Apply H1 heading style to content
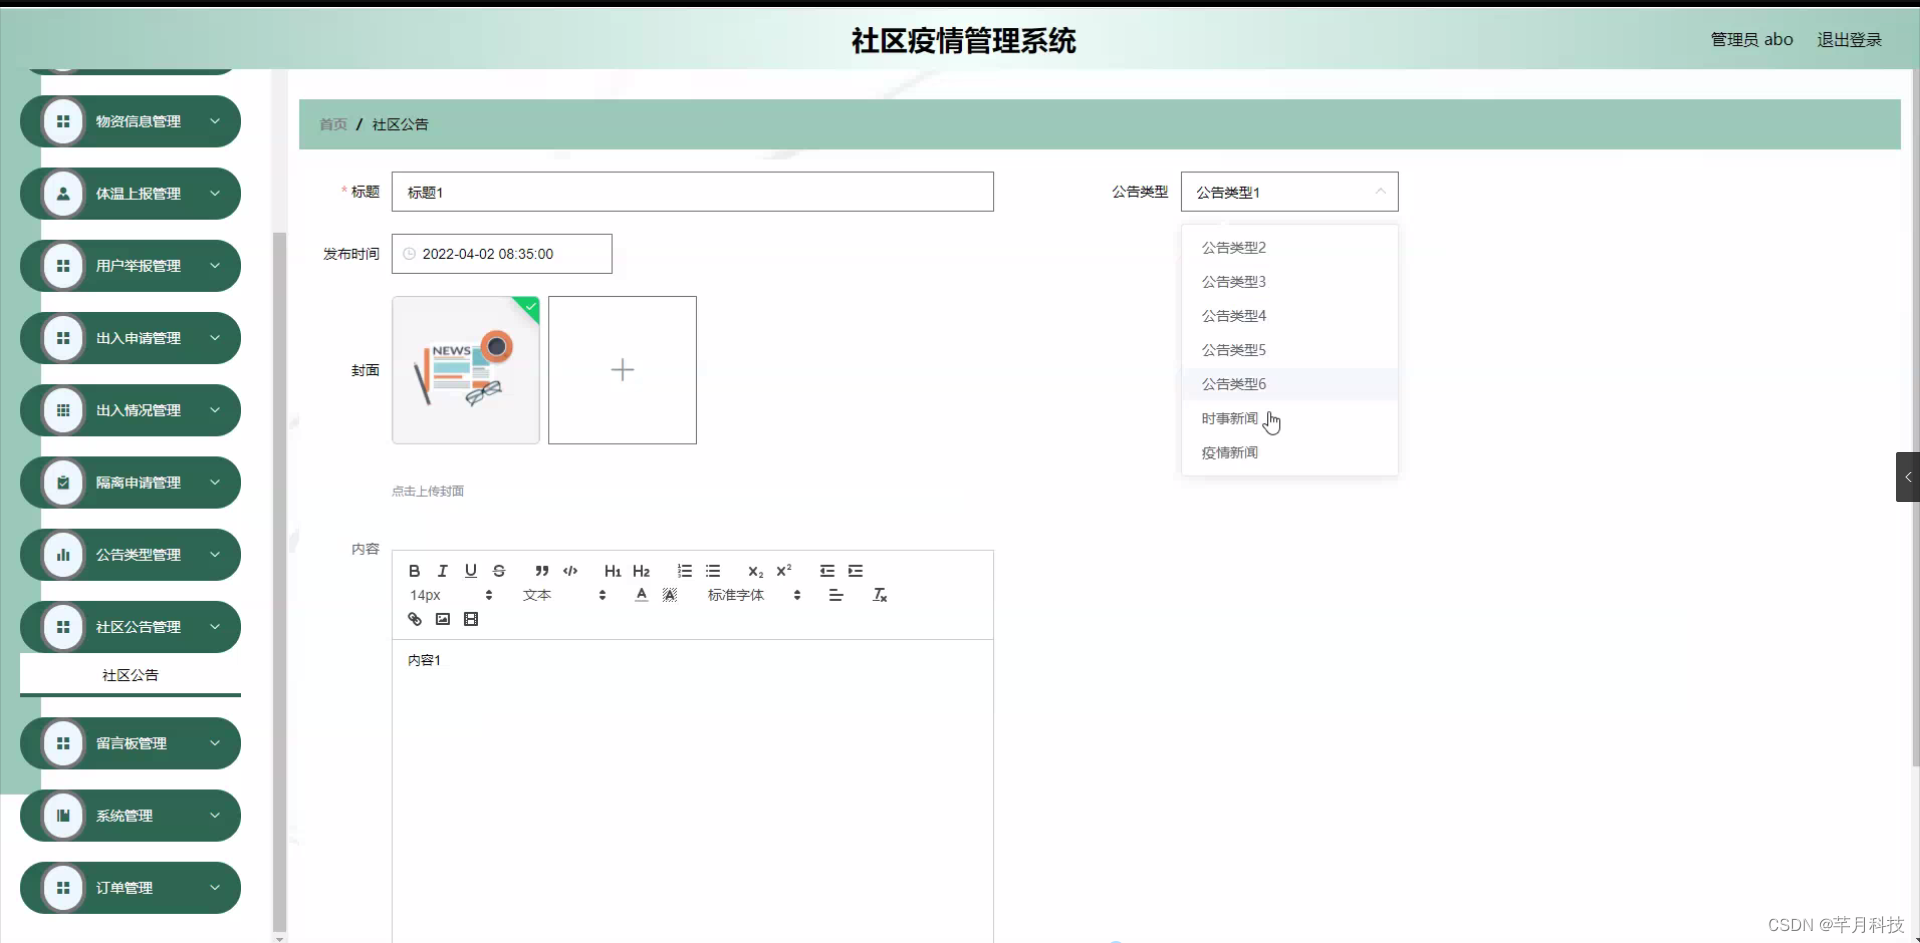Image resolution: width=1920 pixels, height=943 pixels. tap(612, 571)
